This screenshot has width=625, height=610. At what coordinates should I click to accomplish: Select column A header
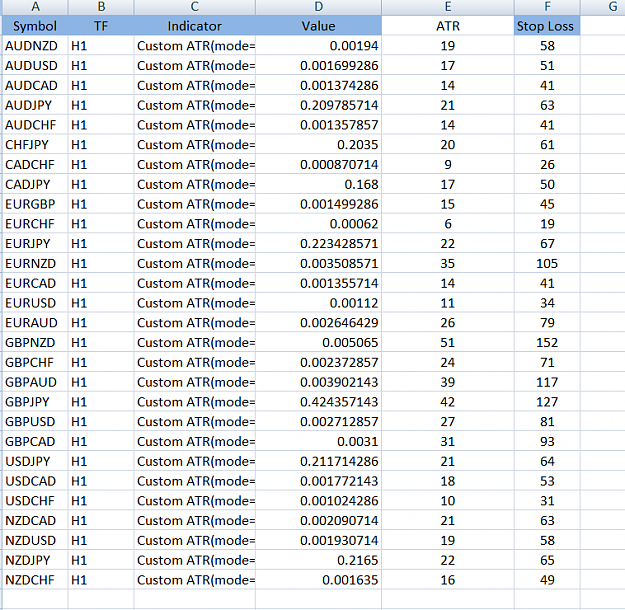[x=35, y=7]
